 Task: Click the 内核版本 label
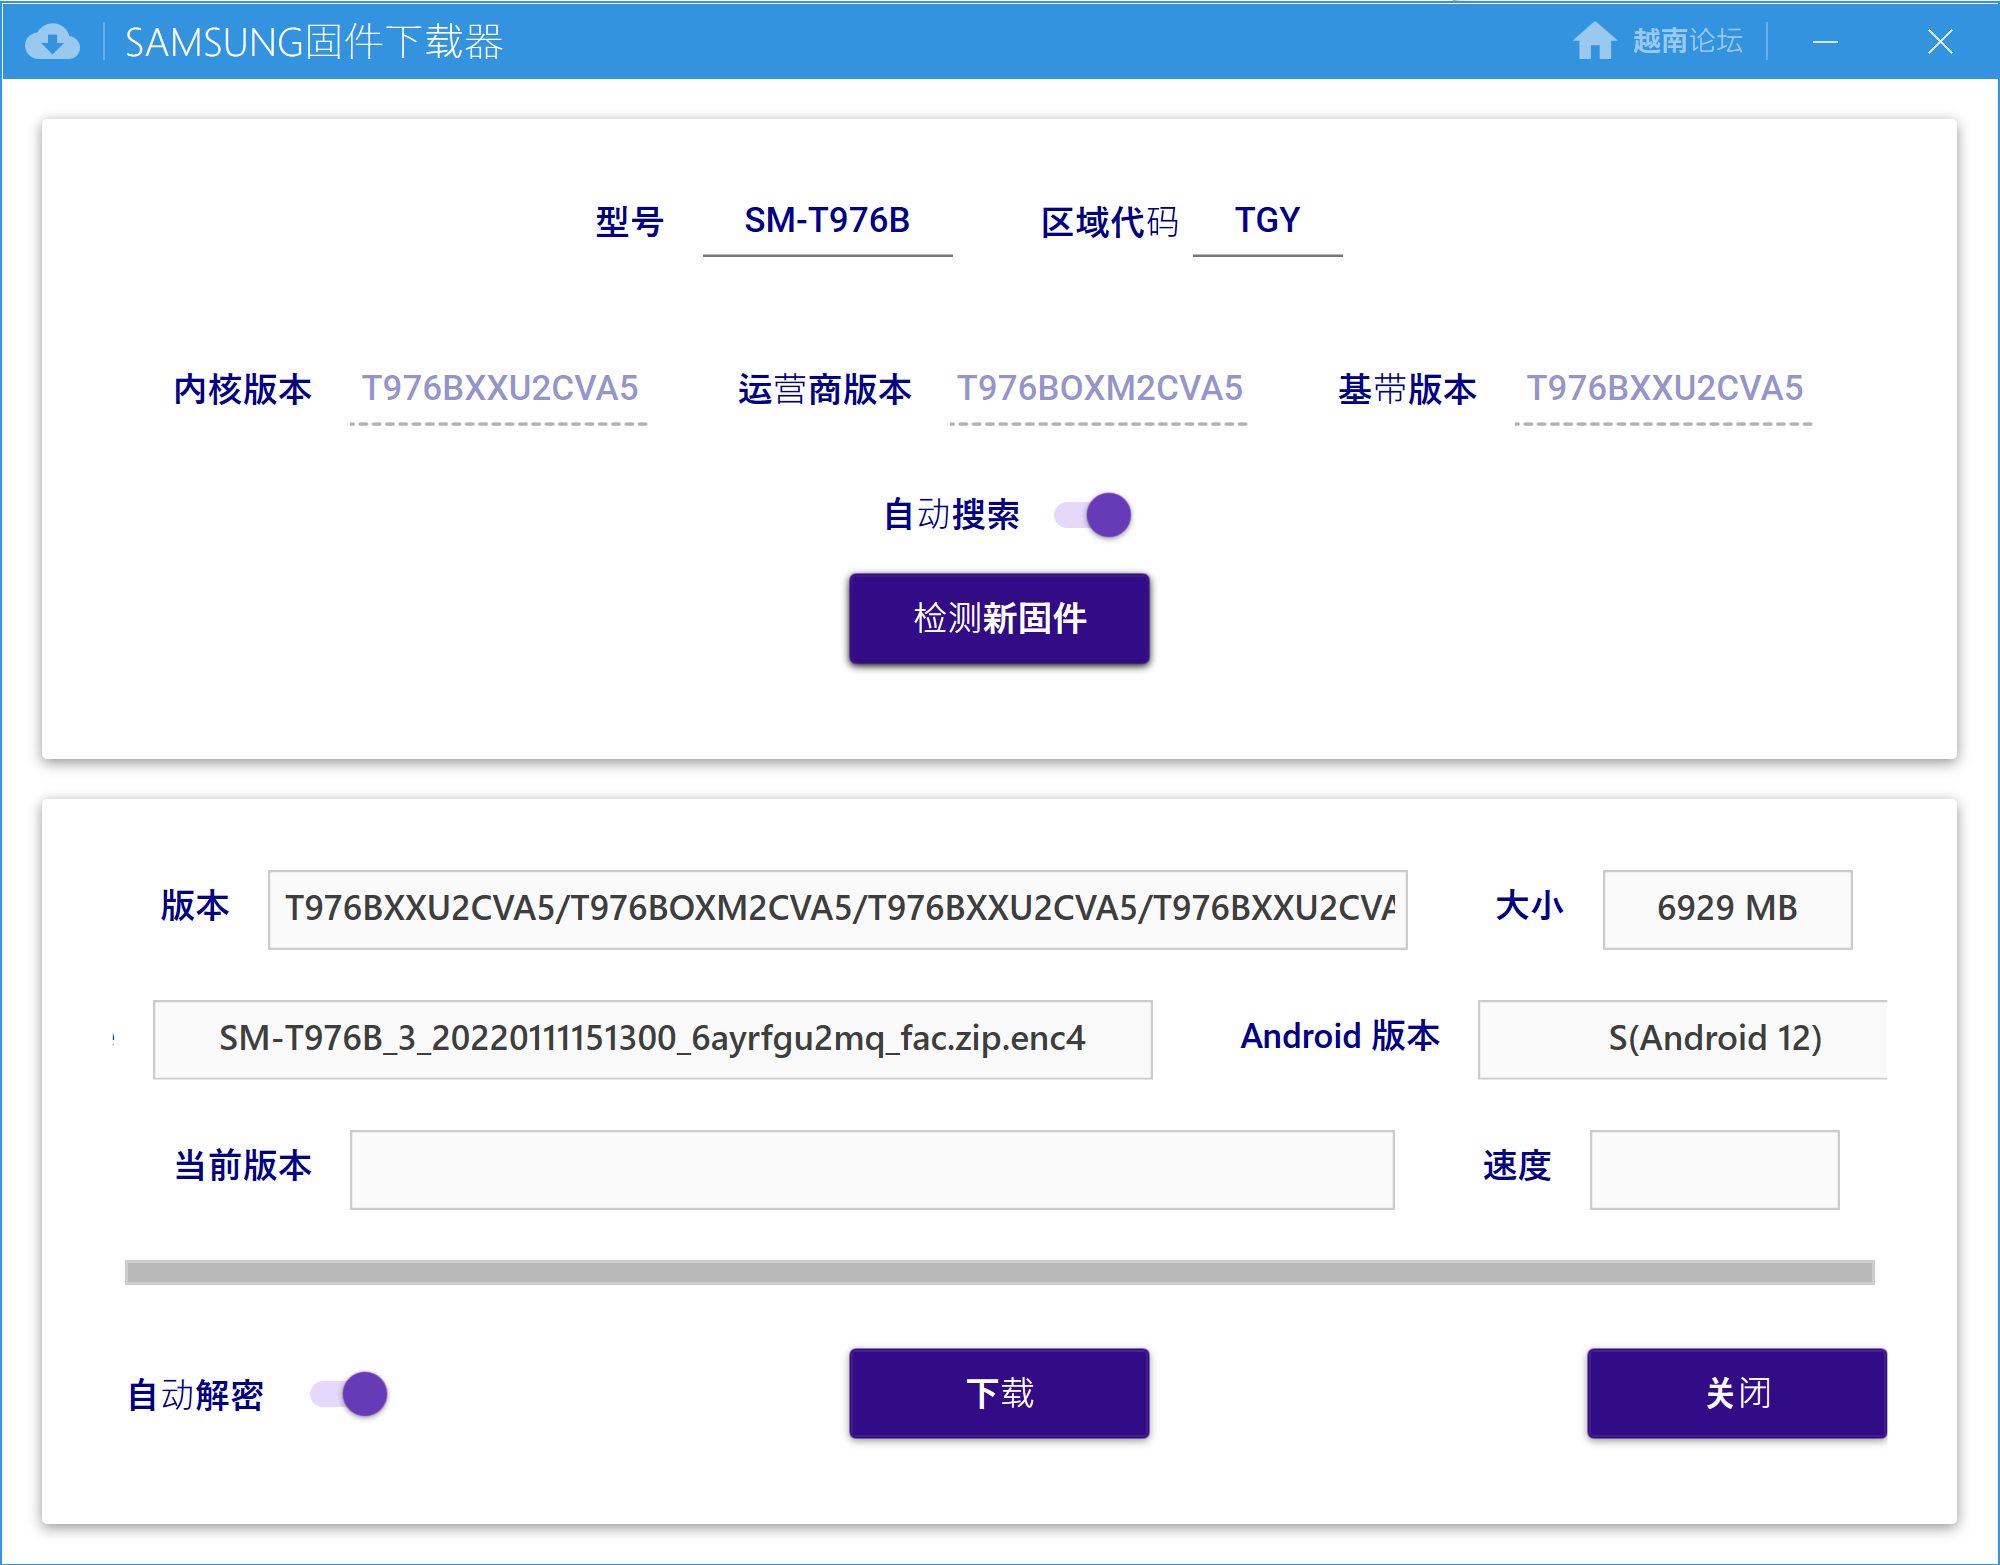pyautogui.click(x=243, y=389)
